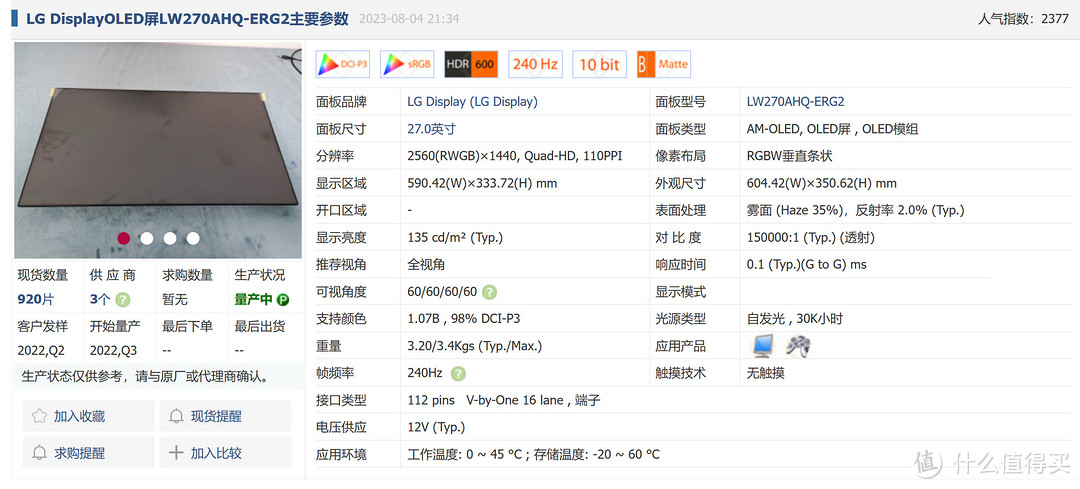Open the LG Display (LG Display) brand link
The height and width of the screenshot is (489, 1080).
coord(472,102)
